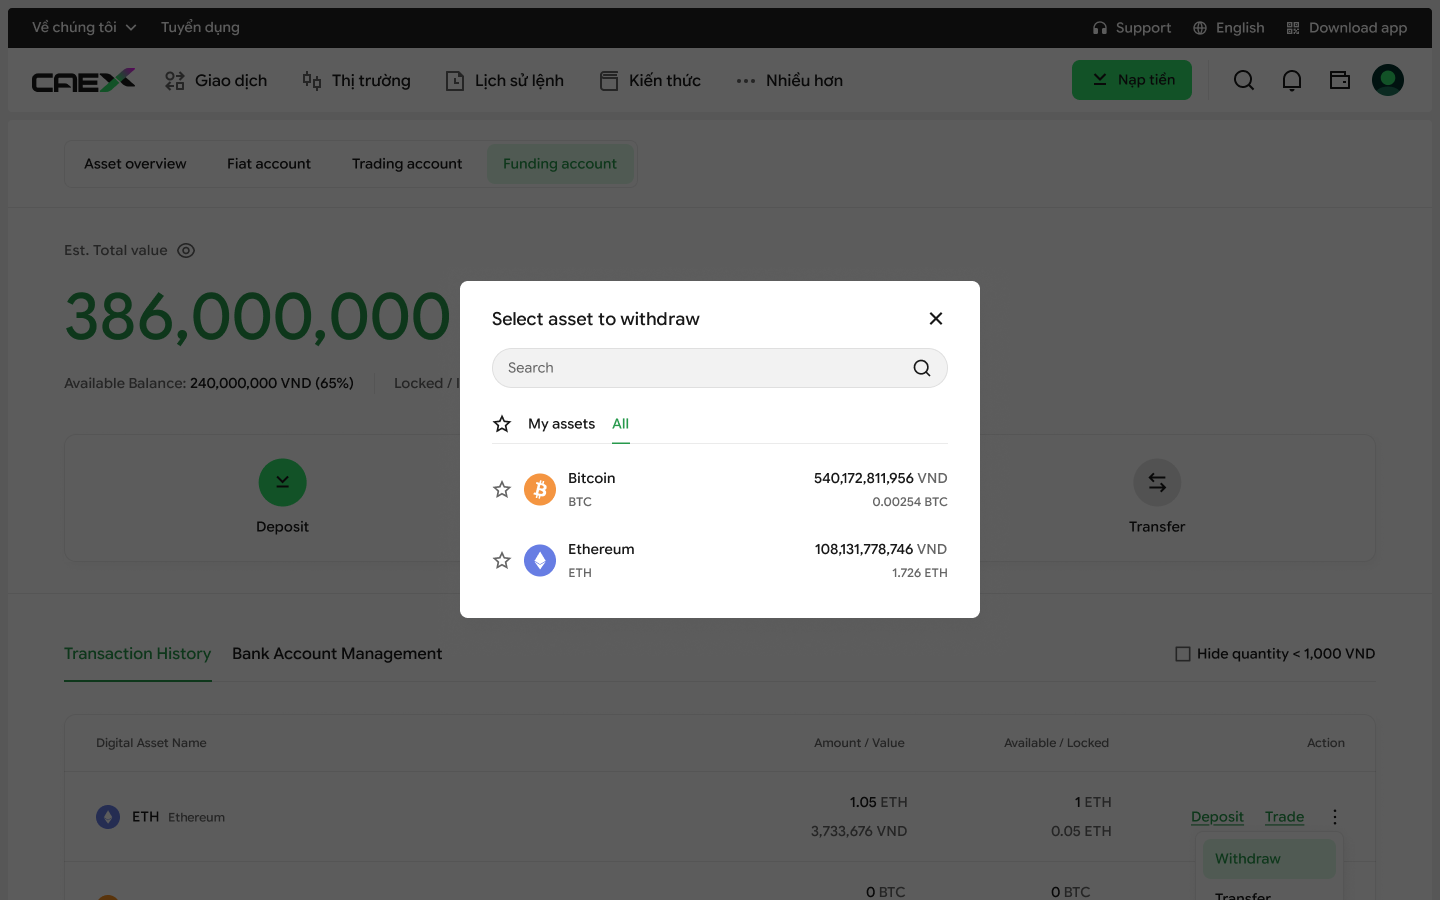Viewport: 1440px width, 900px height.
Task: Open the Download app link
Action: 1358,28
